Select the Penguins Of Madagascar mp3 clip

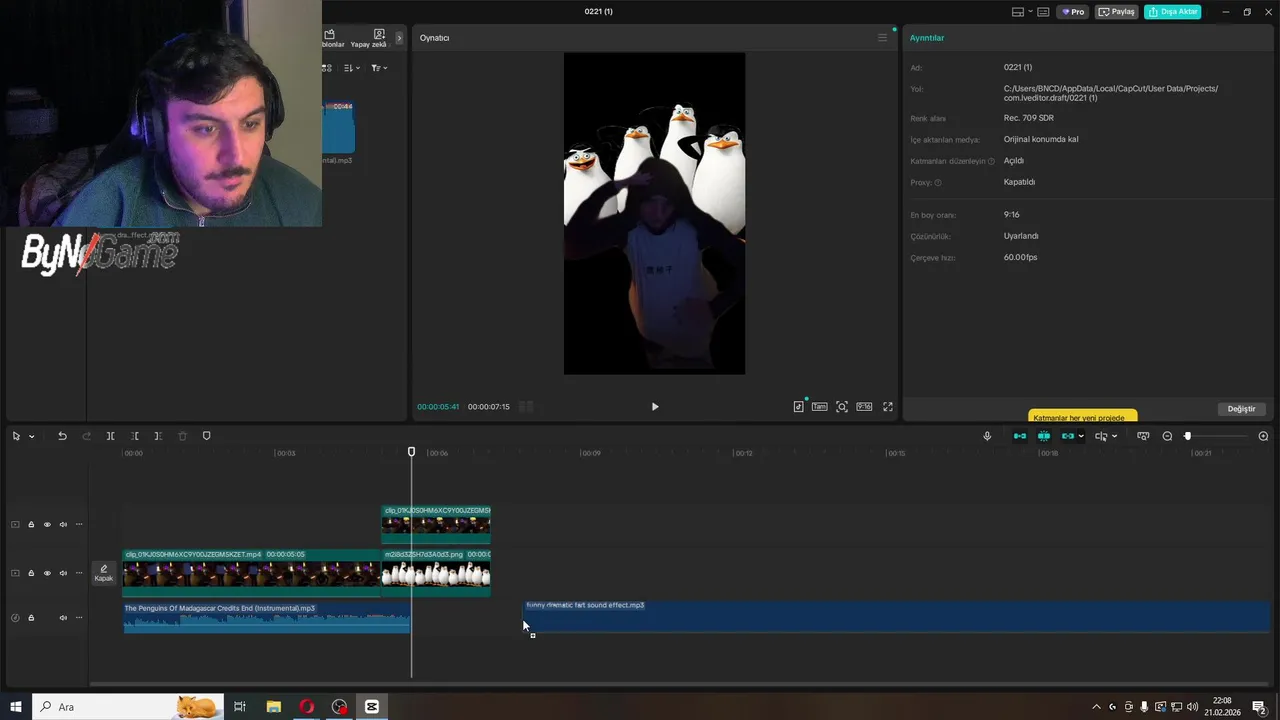pyautogui.click(x=267, y=617)
